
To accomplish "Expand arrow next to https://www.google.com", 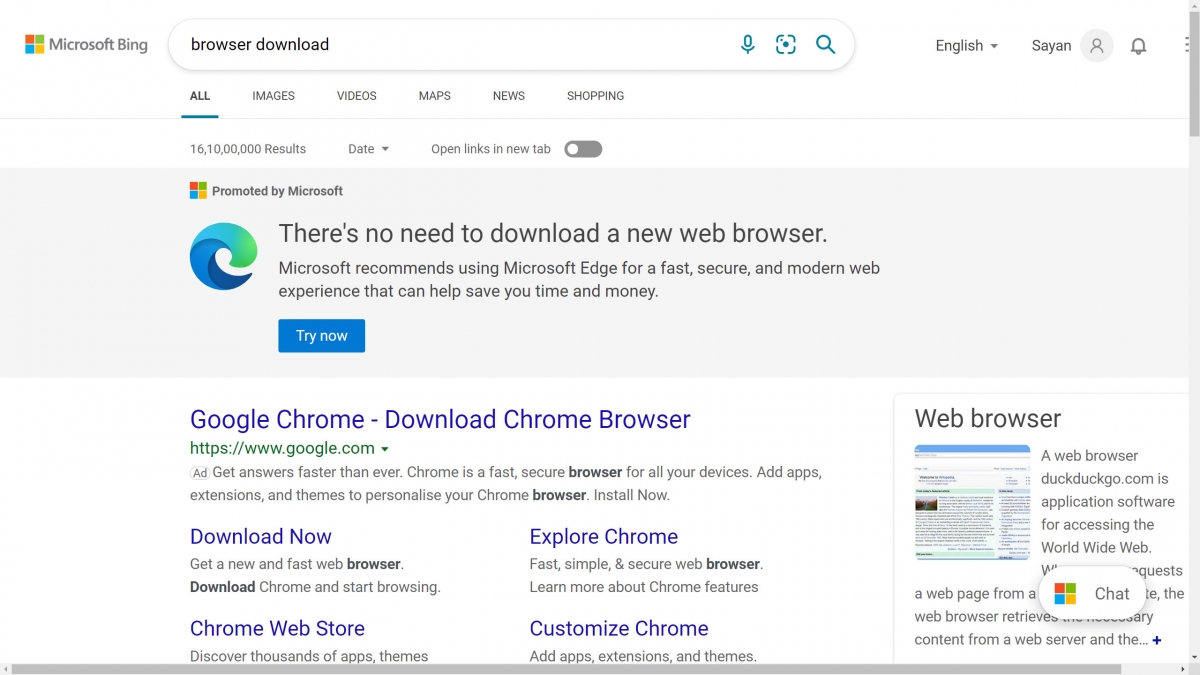I will click(x=385, y=450).
